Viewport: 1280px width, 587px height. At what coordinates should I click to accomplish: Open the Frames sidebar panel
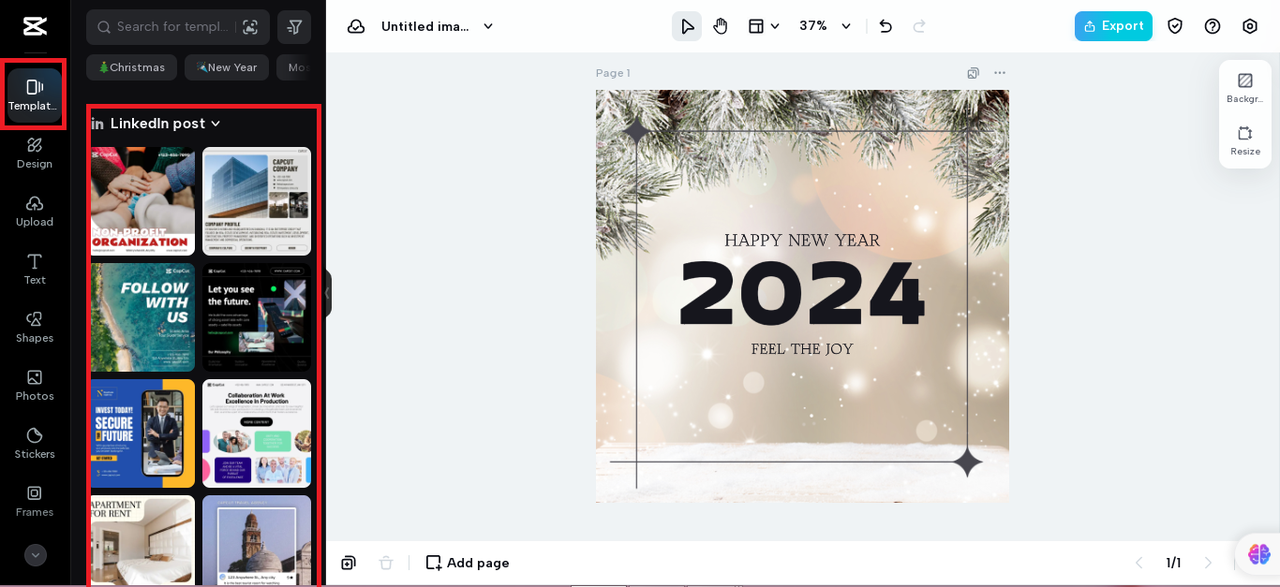click(x=34, y=501)
